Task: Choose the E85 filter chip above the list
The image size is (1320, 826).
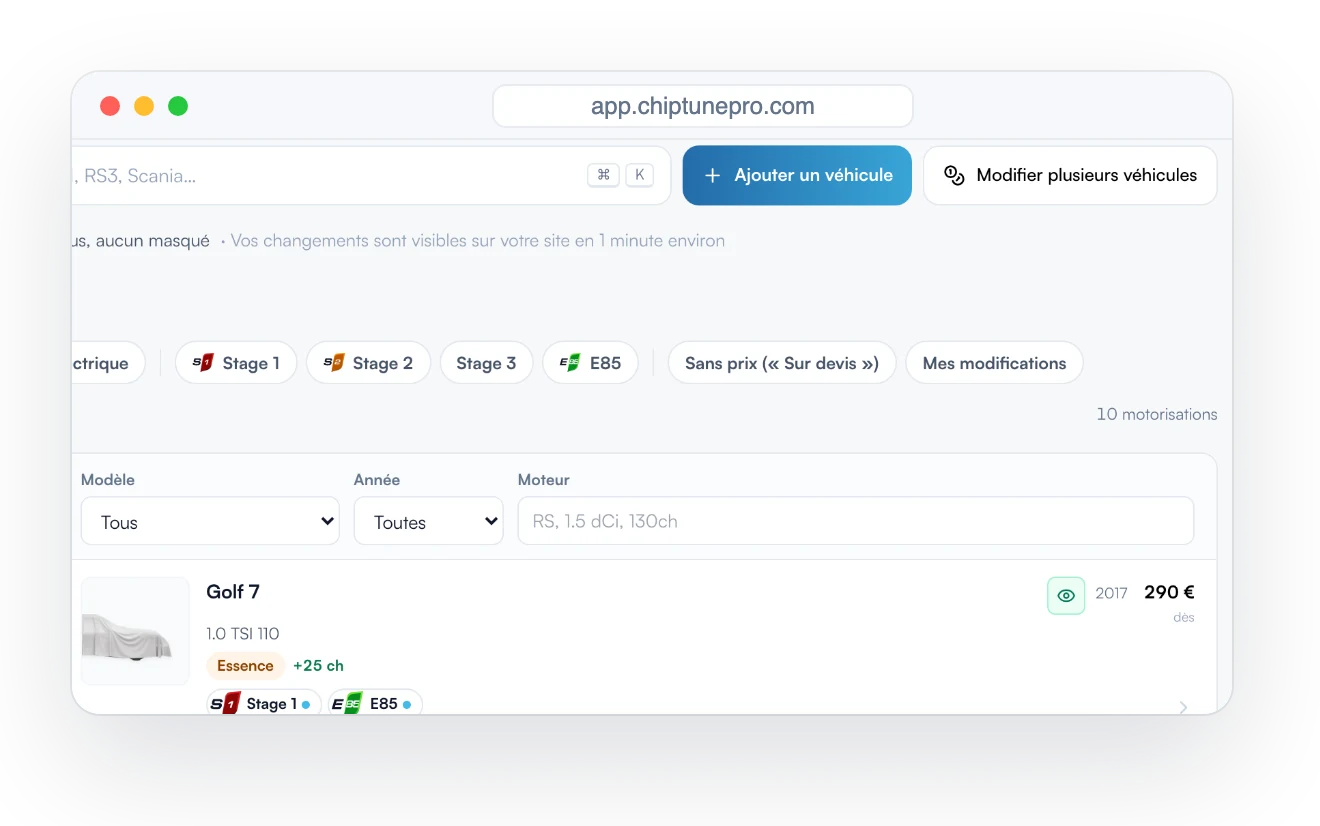Action: pyautogui.click(x=590, y=363)
